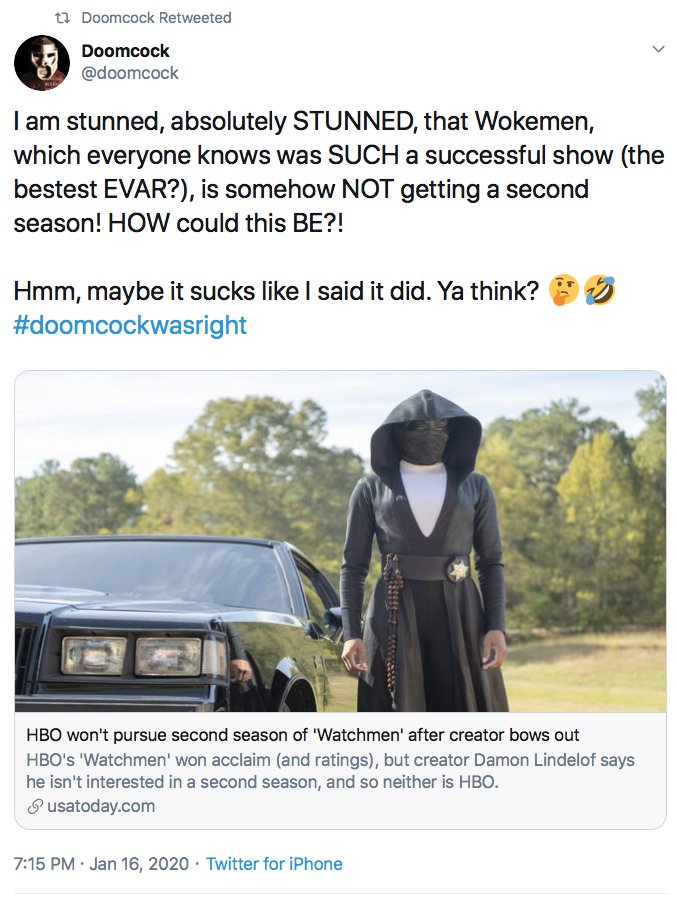Click the thinking face emoji
This screenshot has width=677, height=901.
(x=564, y=290)
